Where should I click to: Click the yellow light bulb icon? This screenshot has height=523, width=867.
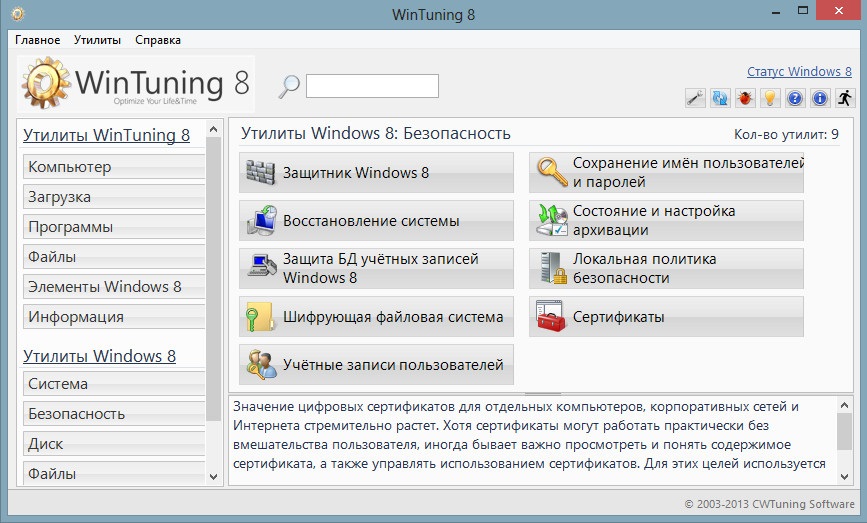click(x=770, y=98)
